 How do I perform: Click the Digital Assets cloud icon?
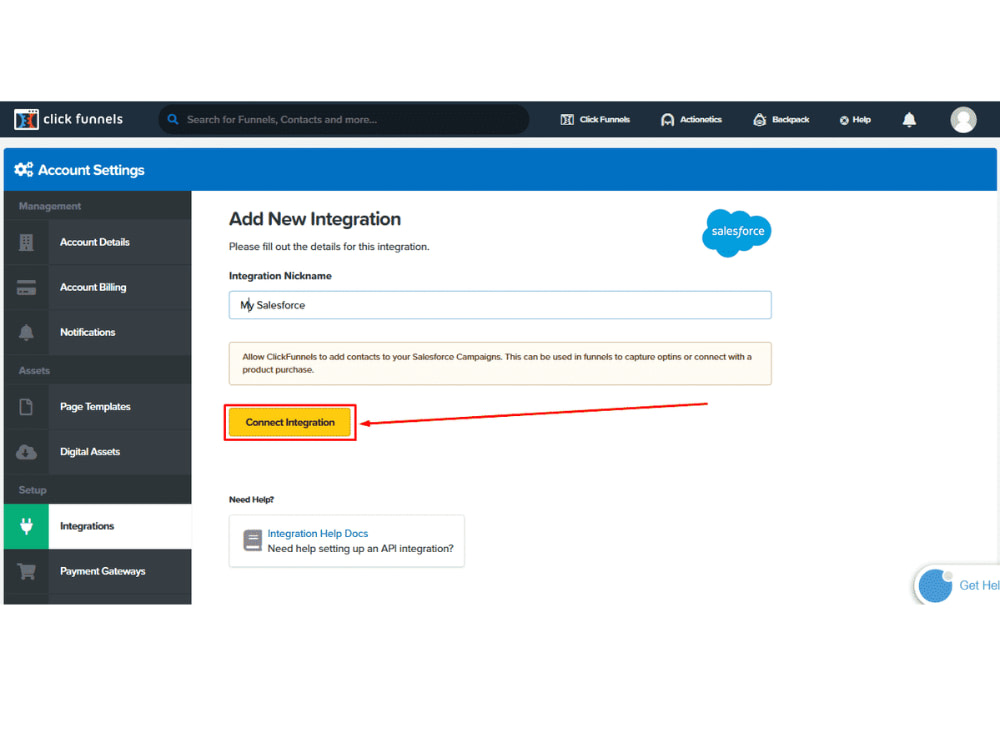coord(26,452)
